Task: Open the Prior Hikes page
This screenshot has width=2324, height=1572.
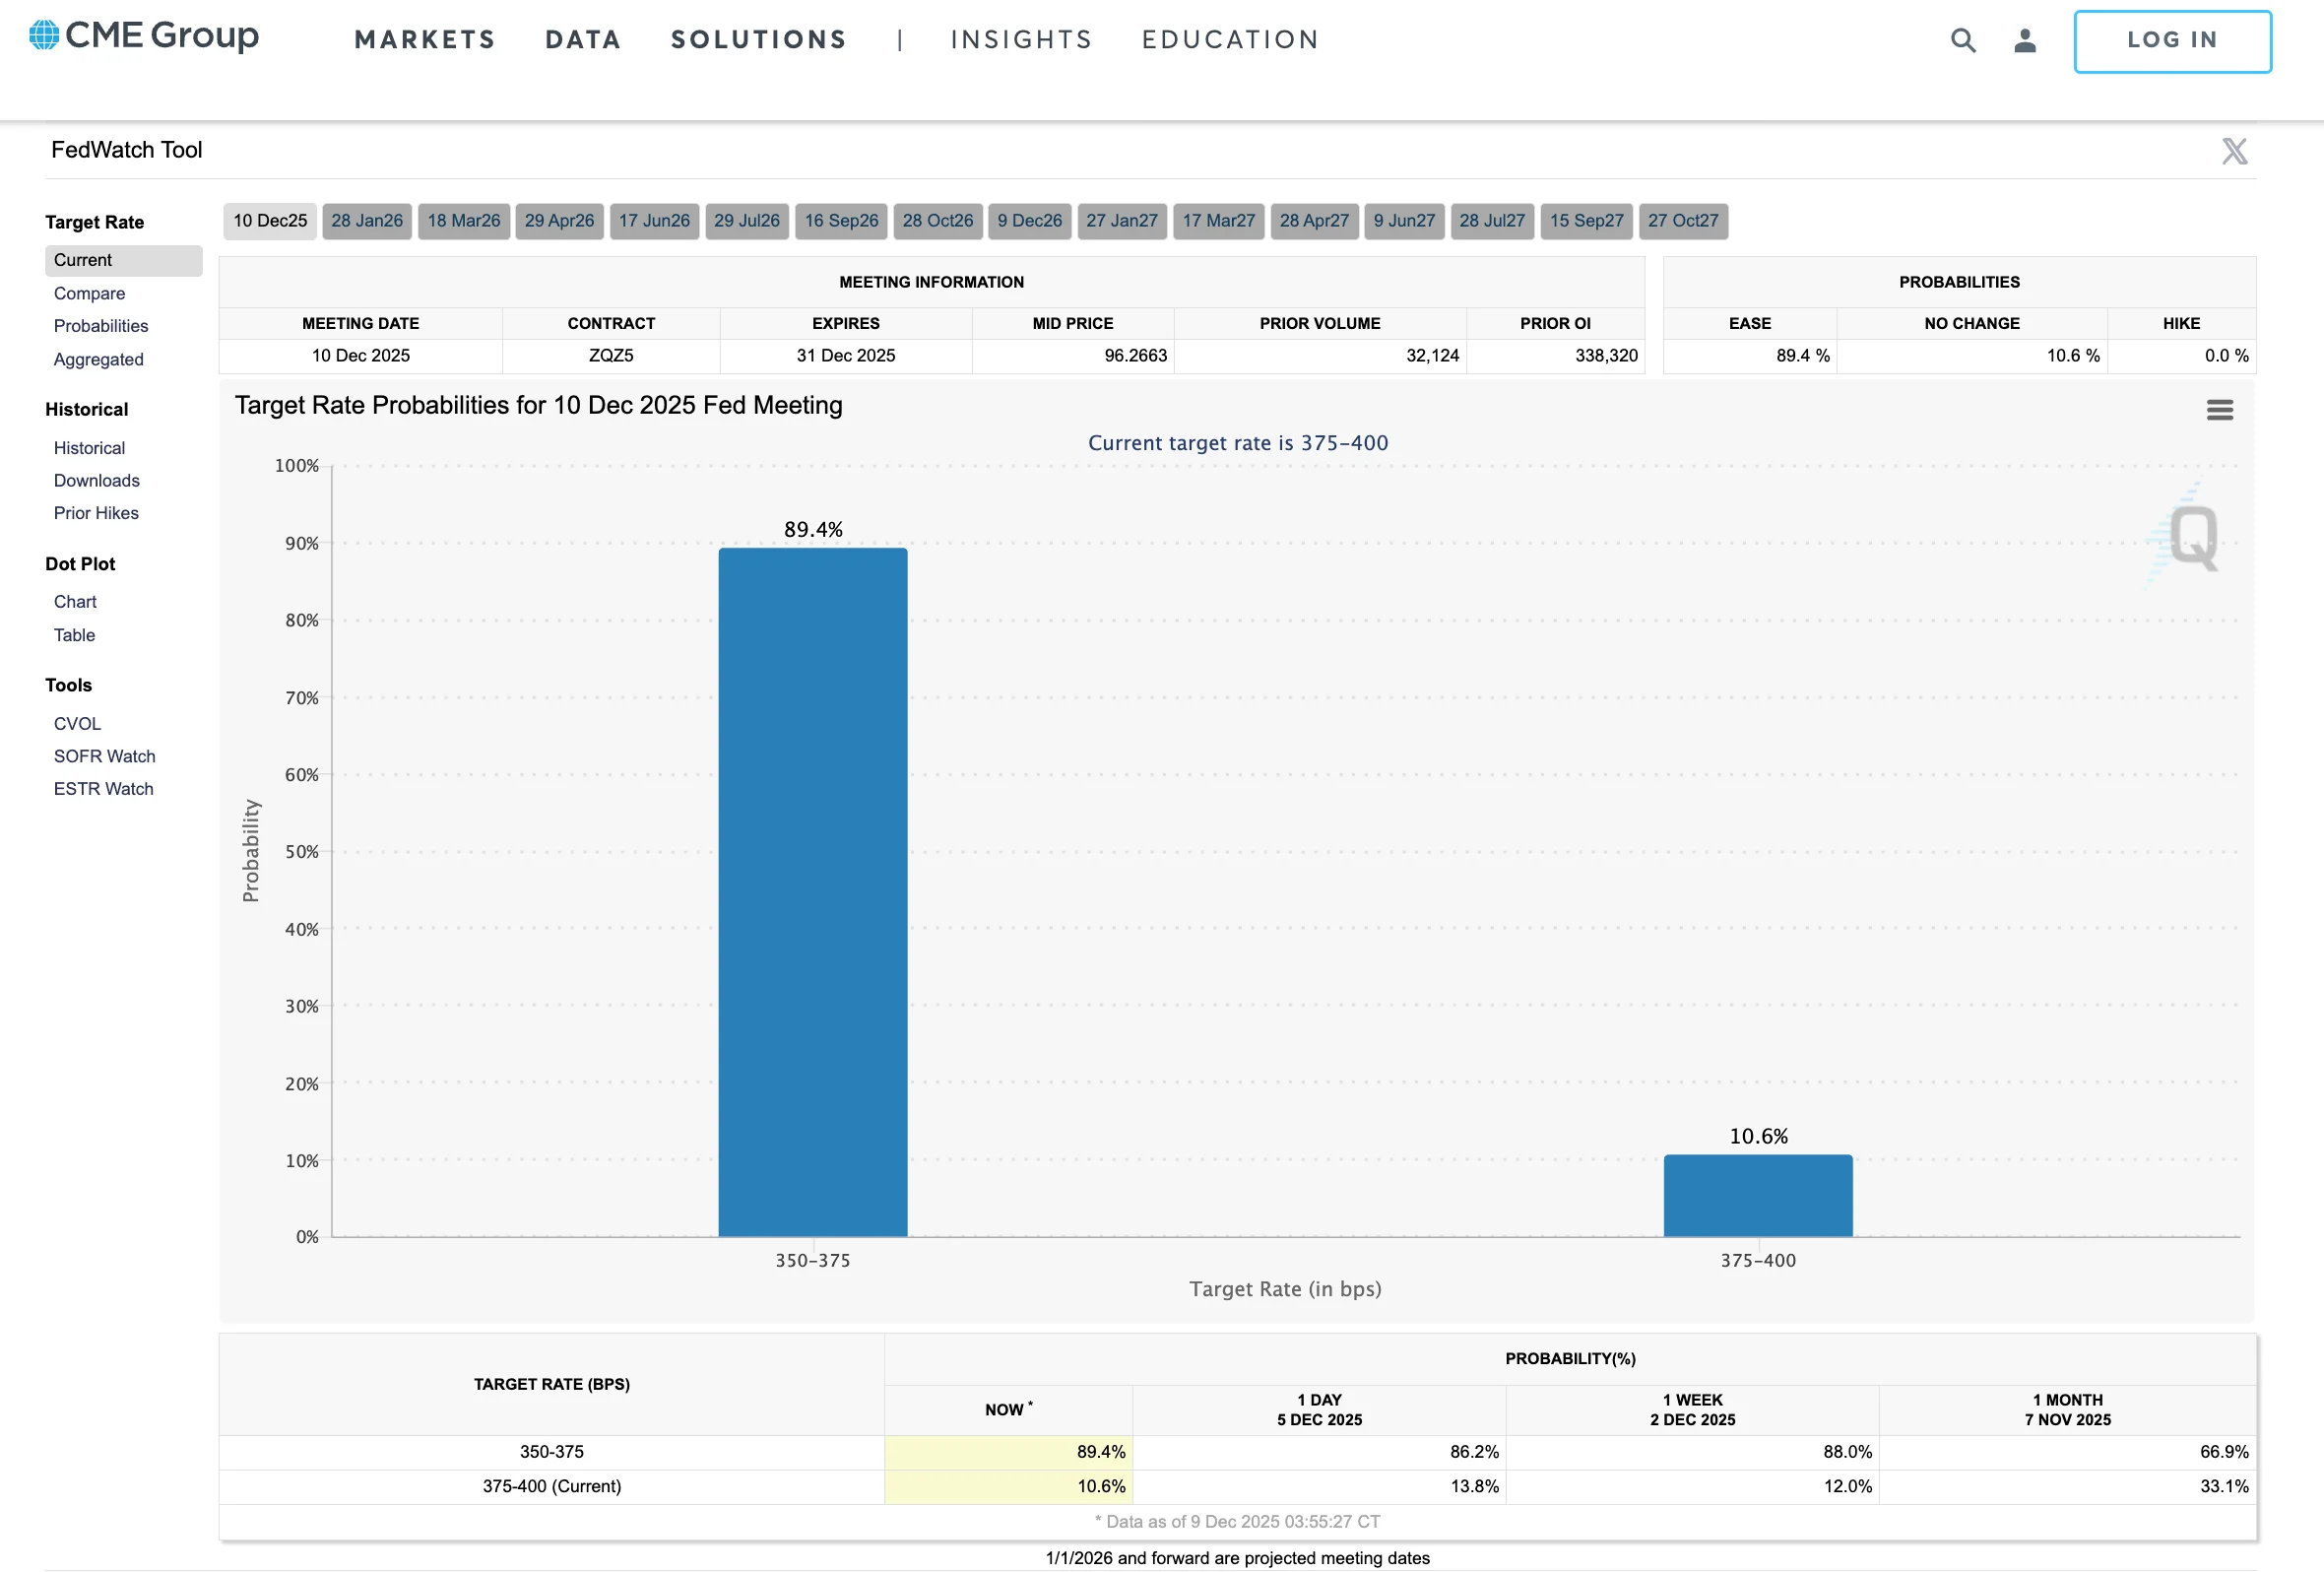Action: coord(95,513)
